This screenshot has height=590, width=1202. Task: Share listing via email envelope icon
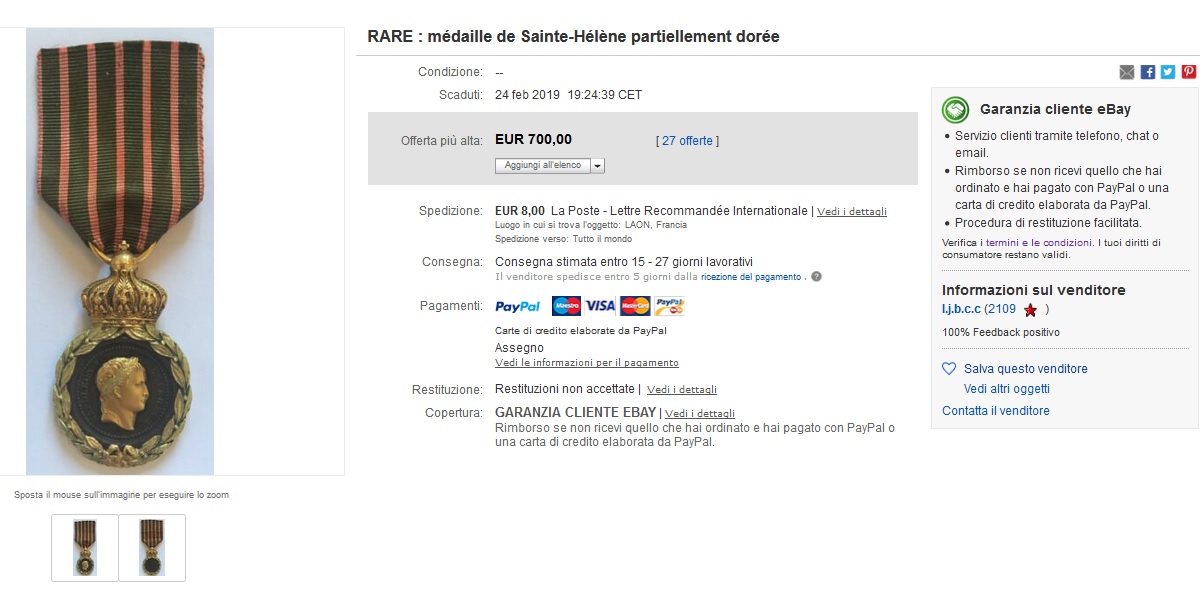(x=1127, y=72)
